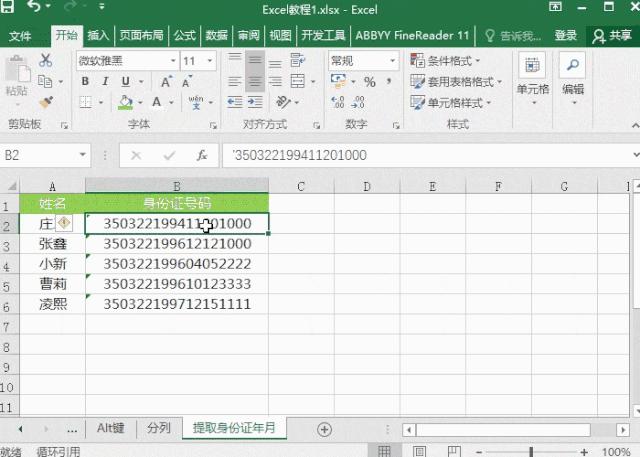Click the error warning icon beside 庄

[x=64, y=223]
